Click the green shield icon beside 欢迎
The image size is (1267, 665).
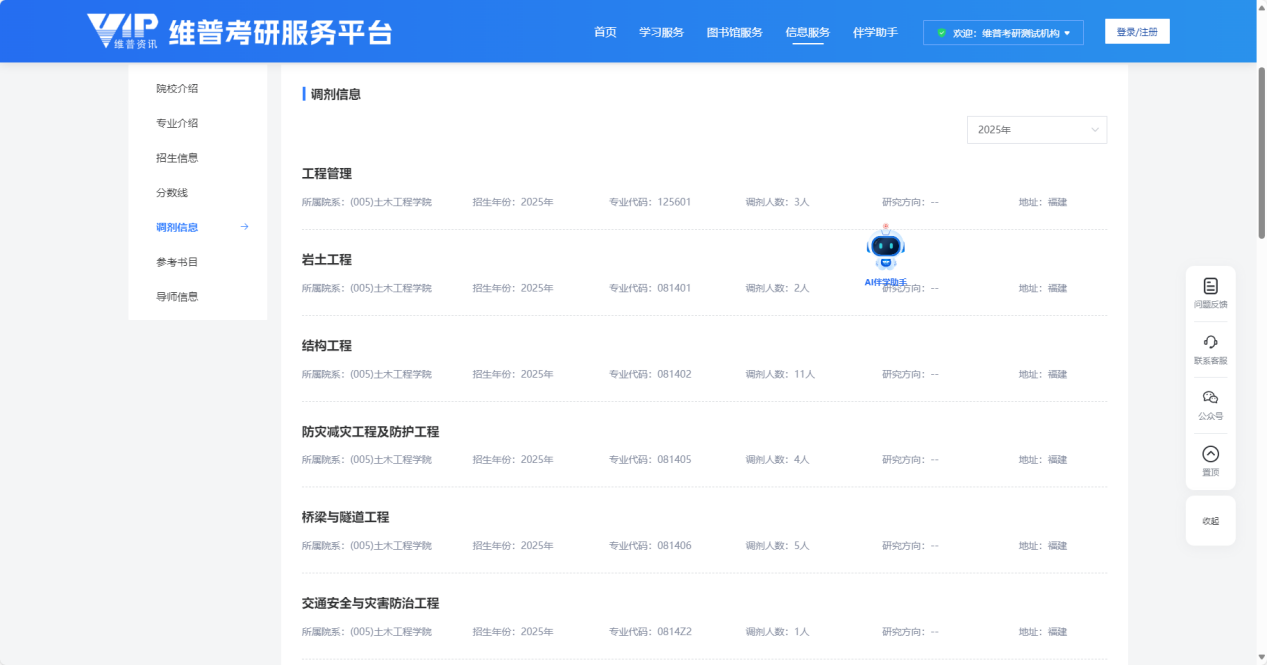pyautogui.click(x=941, y=33)
